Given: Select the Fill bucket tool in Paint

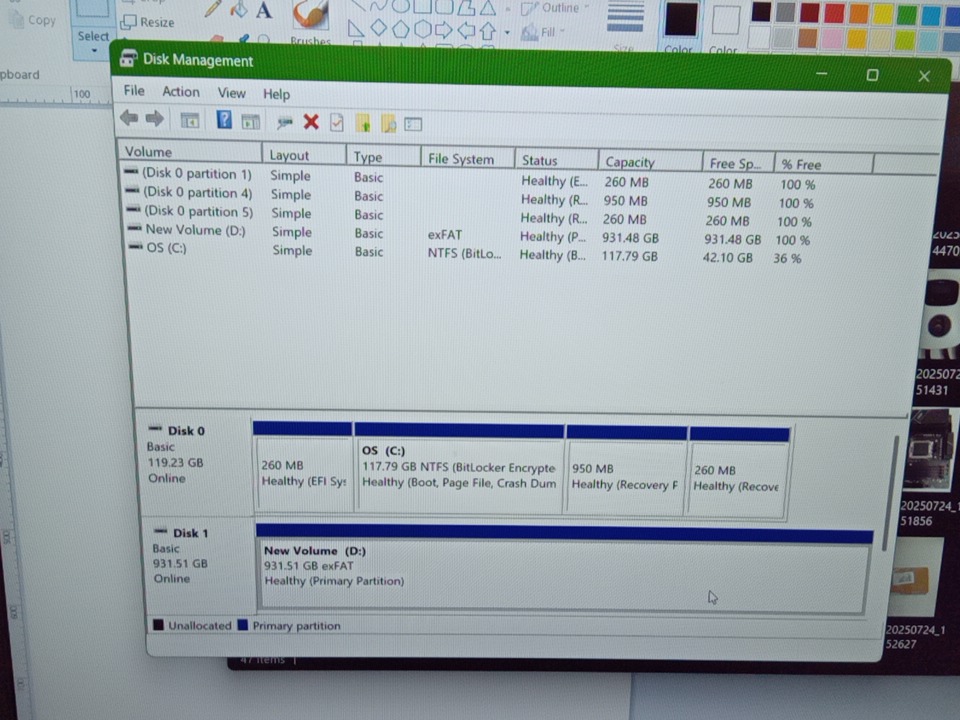Looking at the screenshot, I should (x=239, y=9).
